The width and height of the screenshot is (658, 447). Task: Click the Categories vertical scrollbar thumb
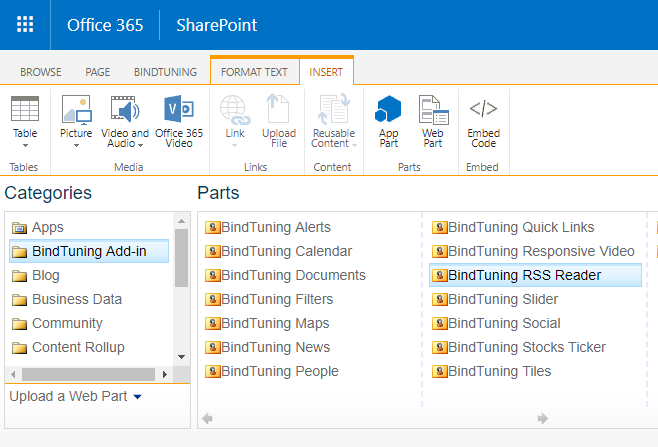pyautogui.click(x=181, y=258)
